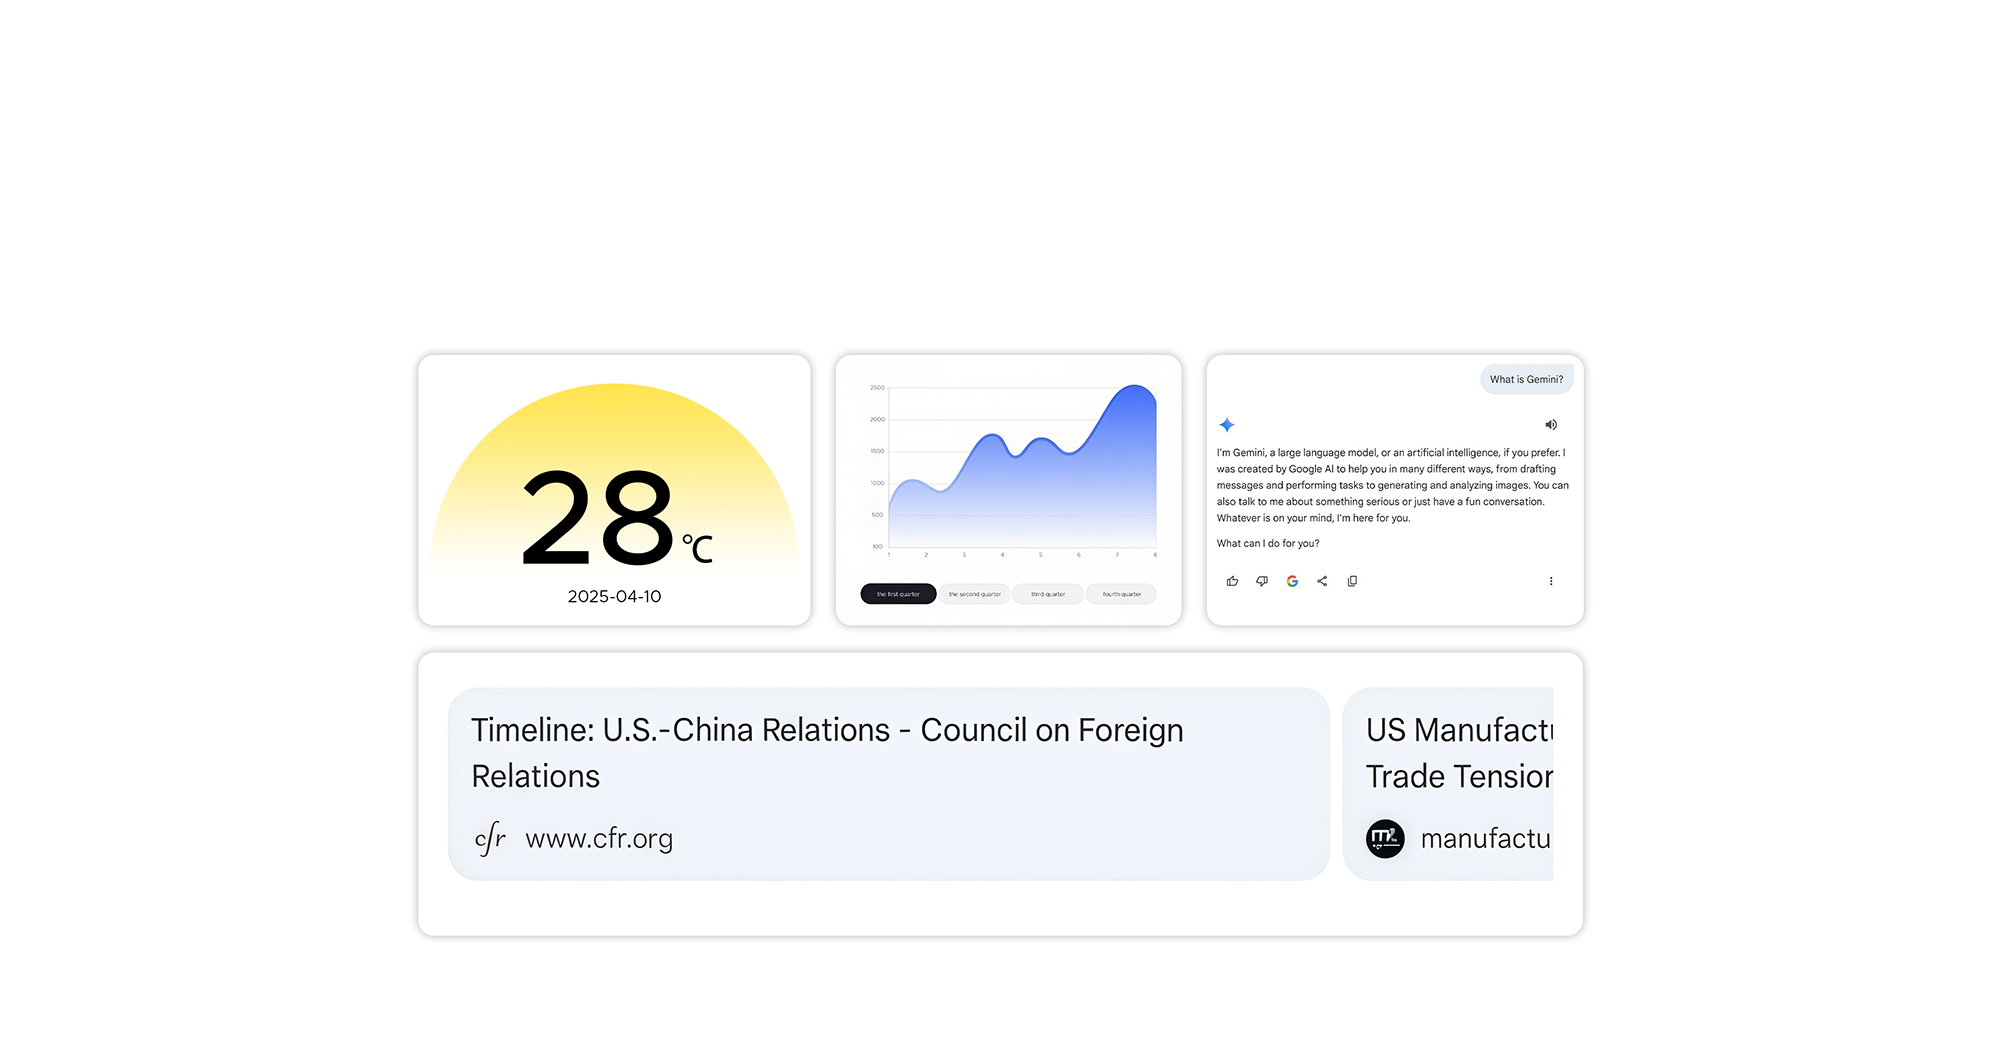Image resolution: width=2000 pixels, height=1042 pixels.
Task: Click the thumbs up icon
Action: pyautogui.click(x=1232, y=581)
